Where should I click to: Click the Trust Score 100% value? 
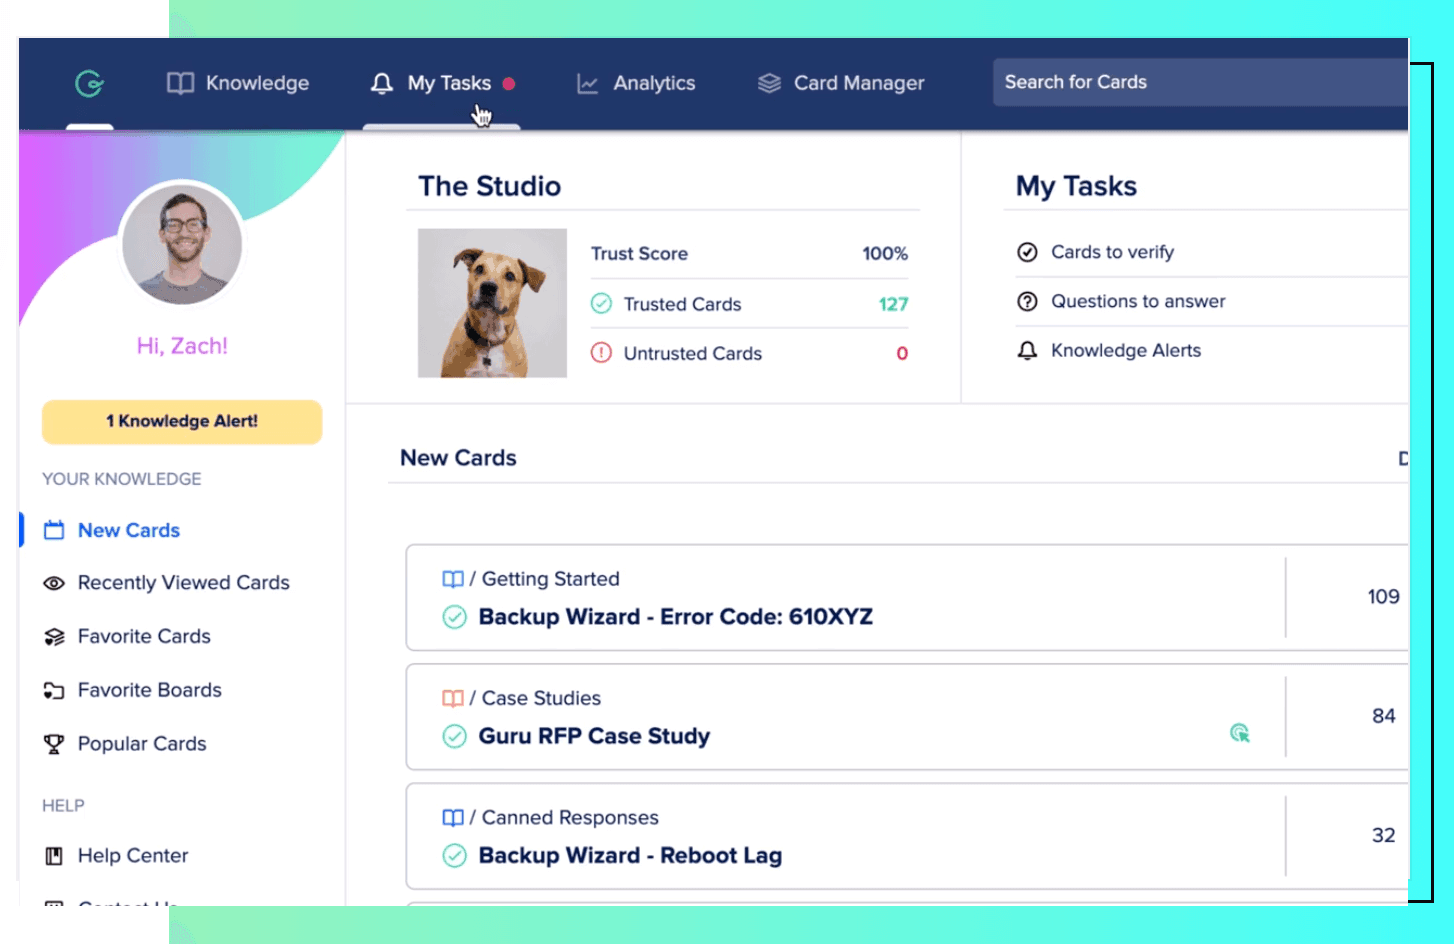tap(885, 254)
